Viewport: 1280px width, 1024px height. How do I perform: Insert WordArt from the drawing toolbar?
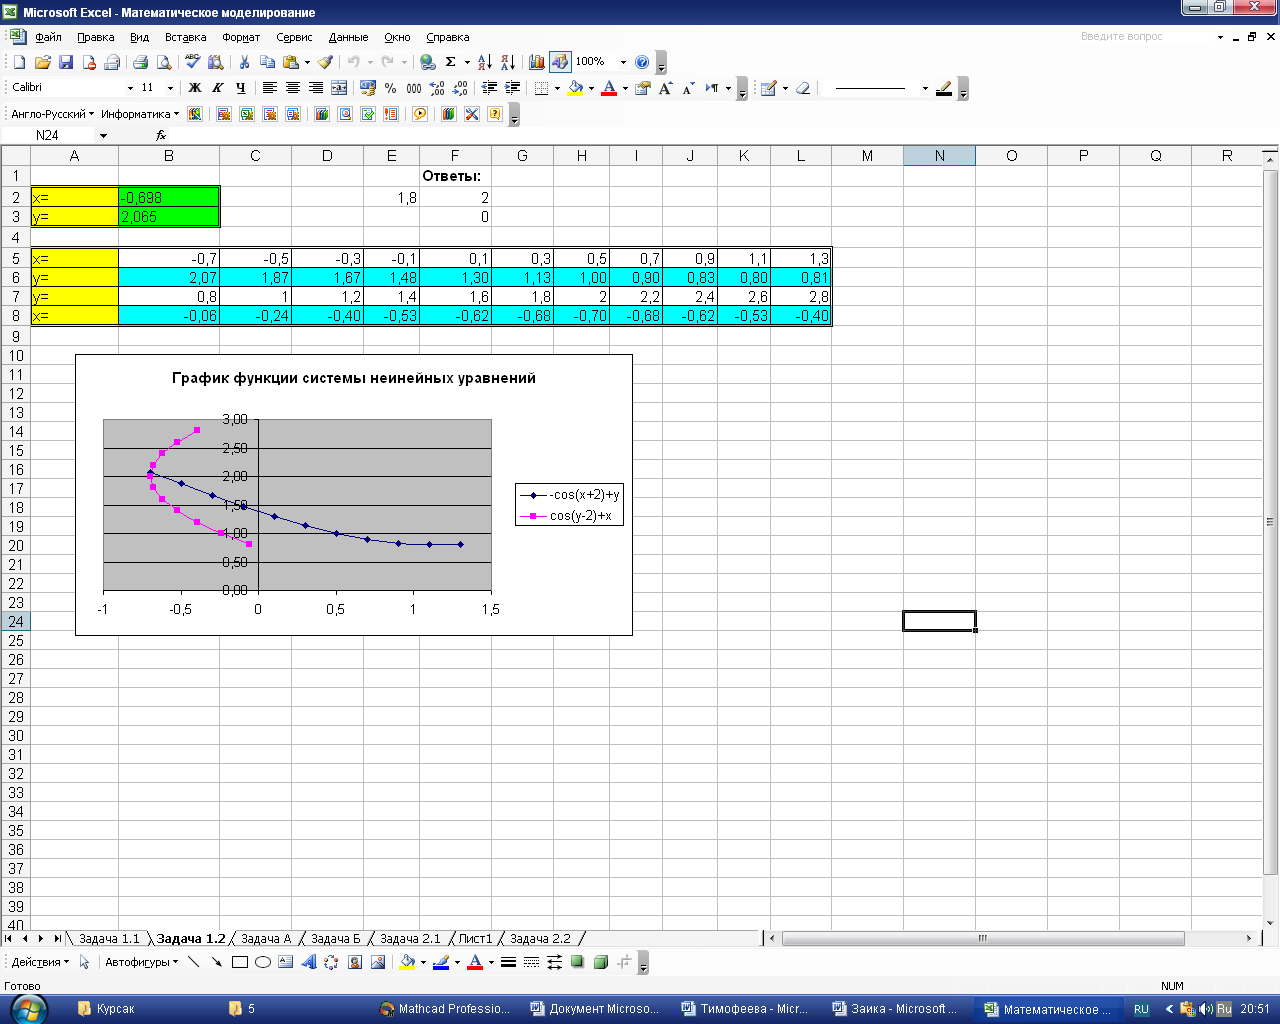[x=308, y=962]
